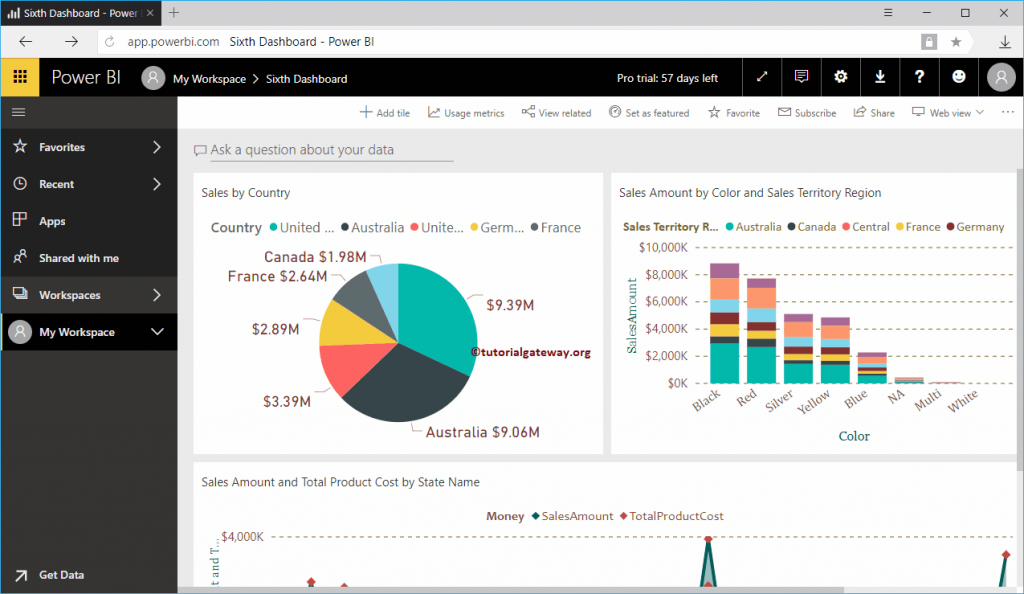Open the Power BI apps waffle icon
The image size is (1024, 594).
pyautogui.click(x=19, y=77)
